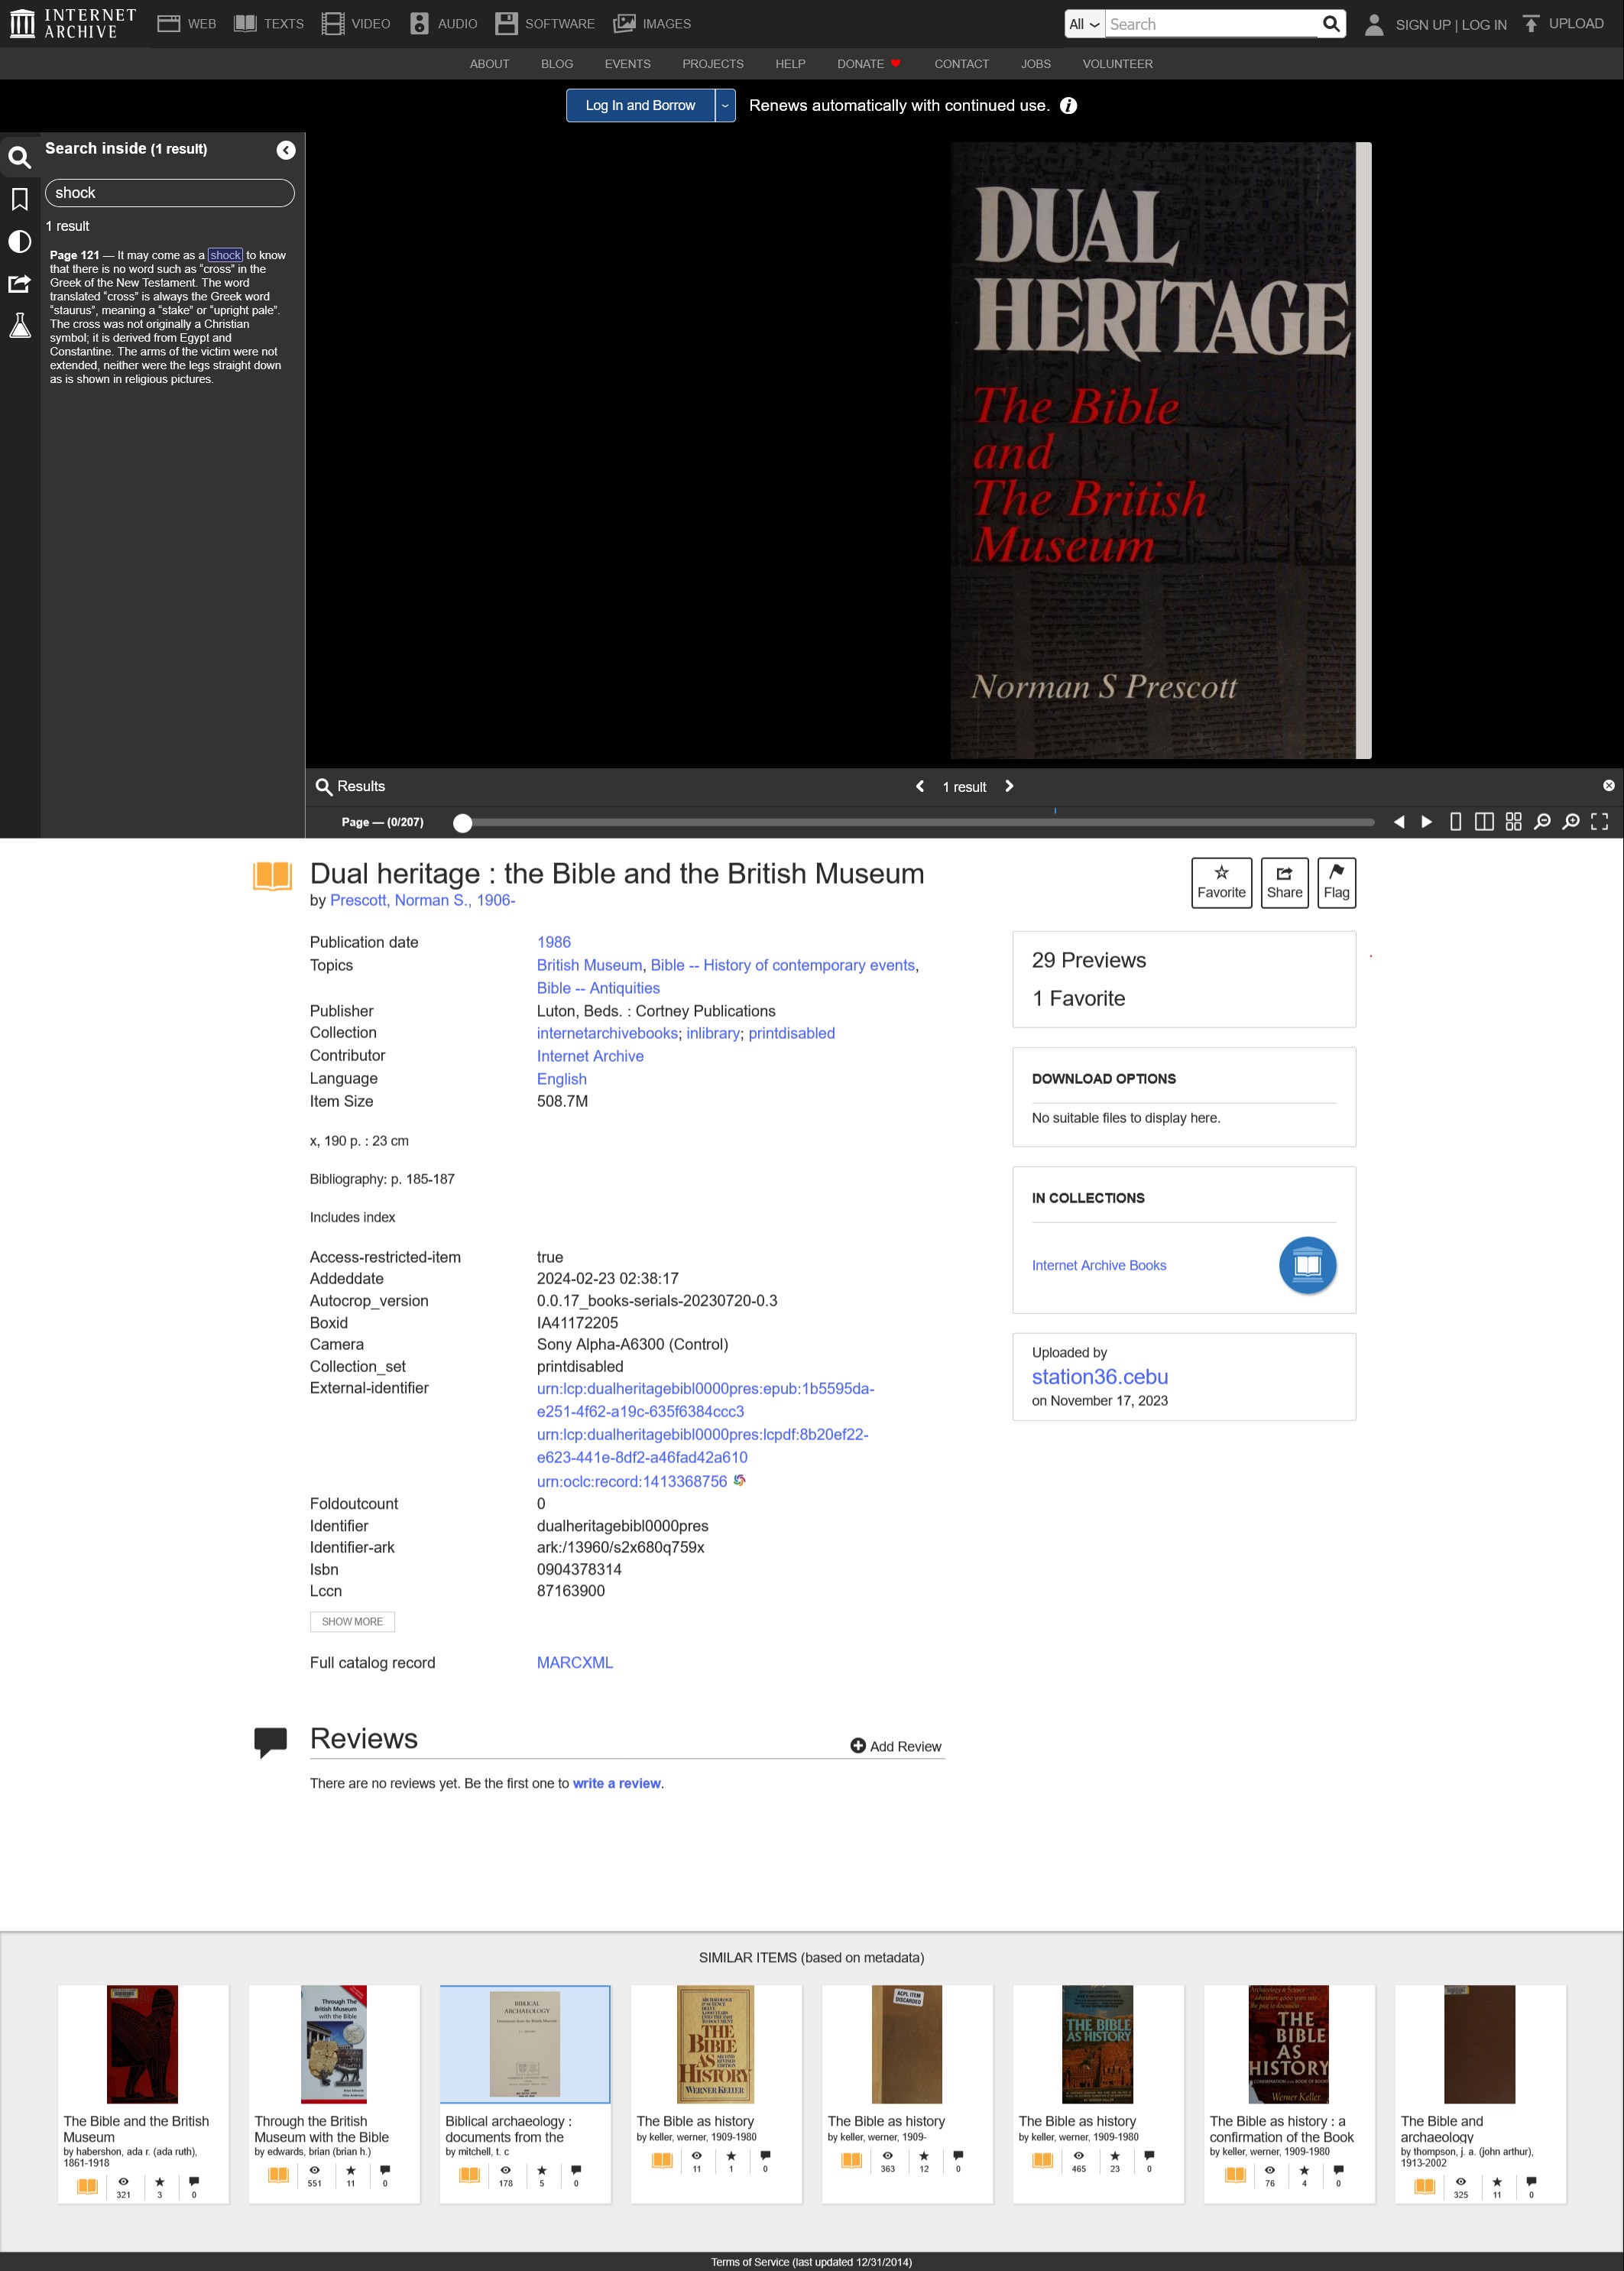
Task: Zoom in on the book page
Action: click(1572, 822)
